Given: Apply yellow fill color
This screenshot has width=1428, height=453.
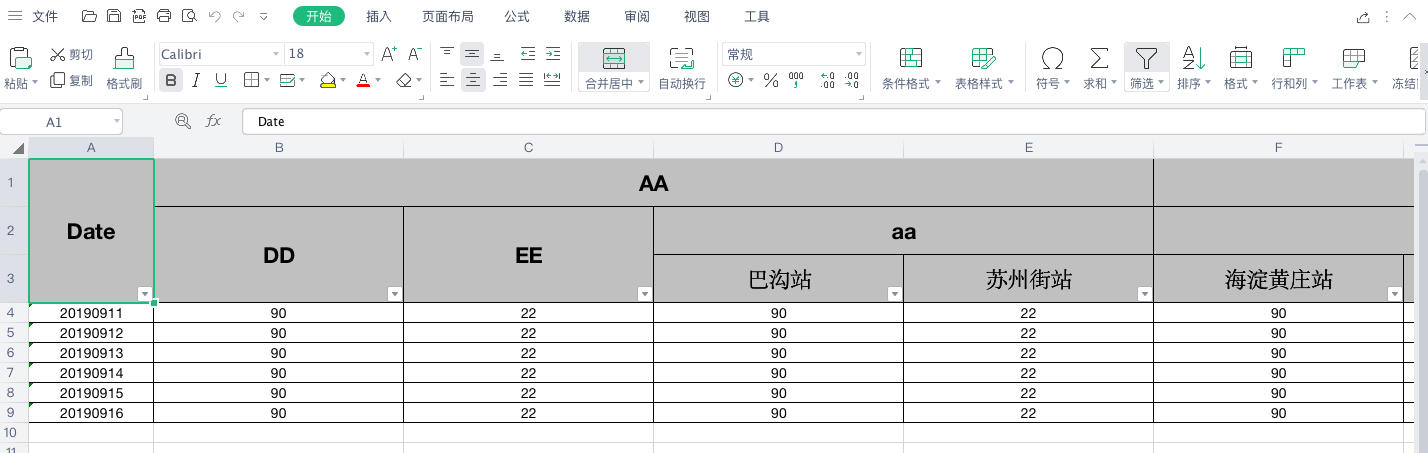Looking at the screenshot, I should pos(328,80).
